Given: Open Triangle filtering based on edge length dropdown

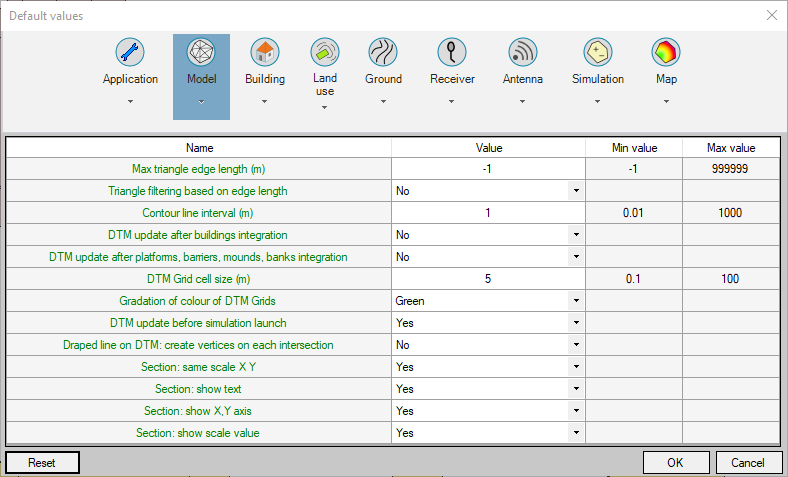Looking at the screenshot, I should (x=576, y=191).
